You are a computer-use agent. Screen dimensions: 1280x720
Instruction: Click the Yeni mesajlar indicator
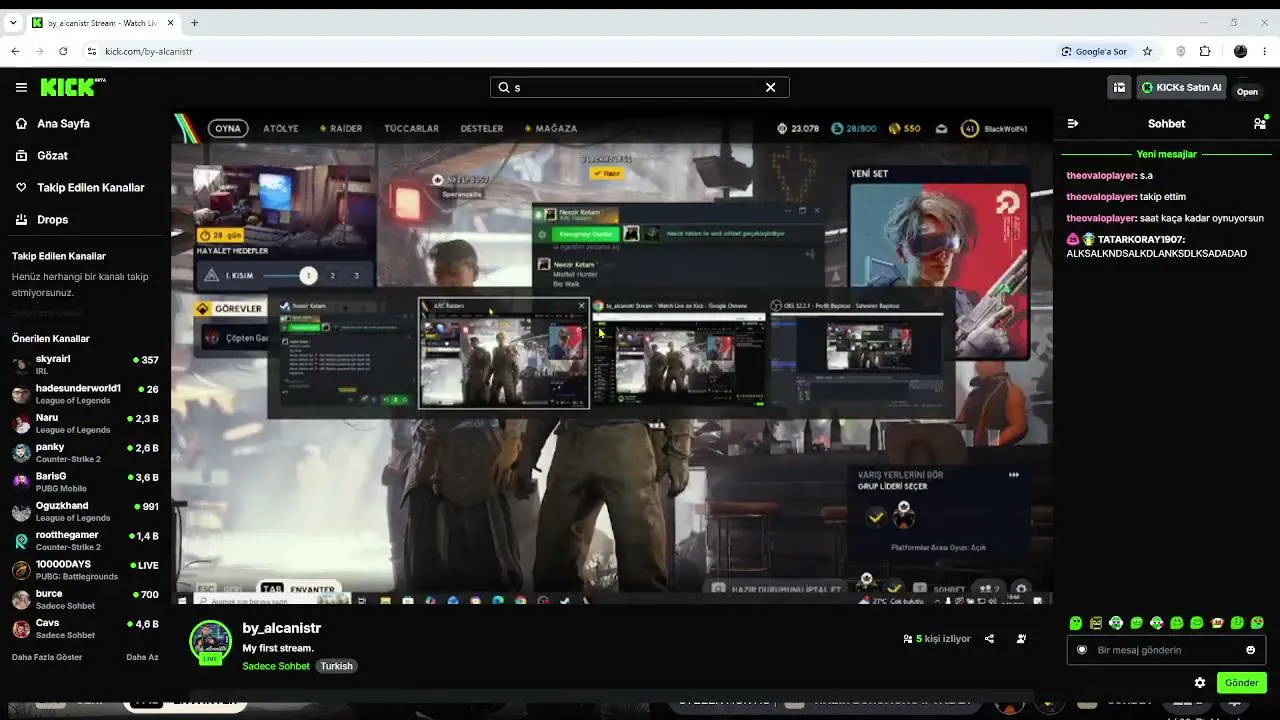coord(1166,154)
